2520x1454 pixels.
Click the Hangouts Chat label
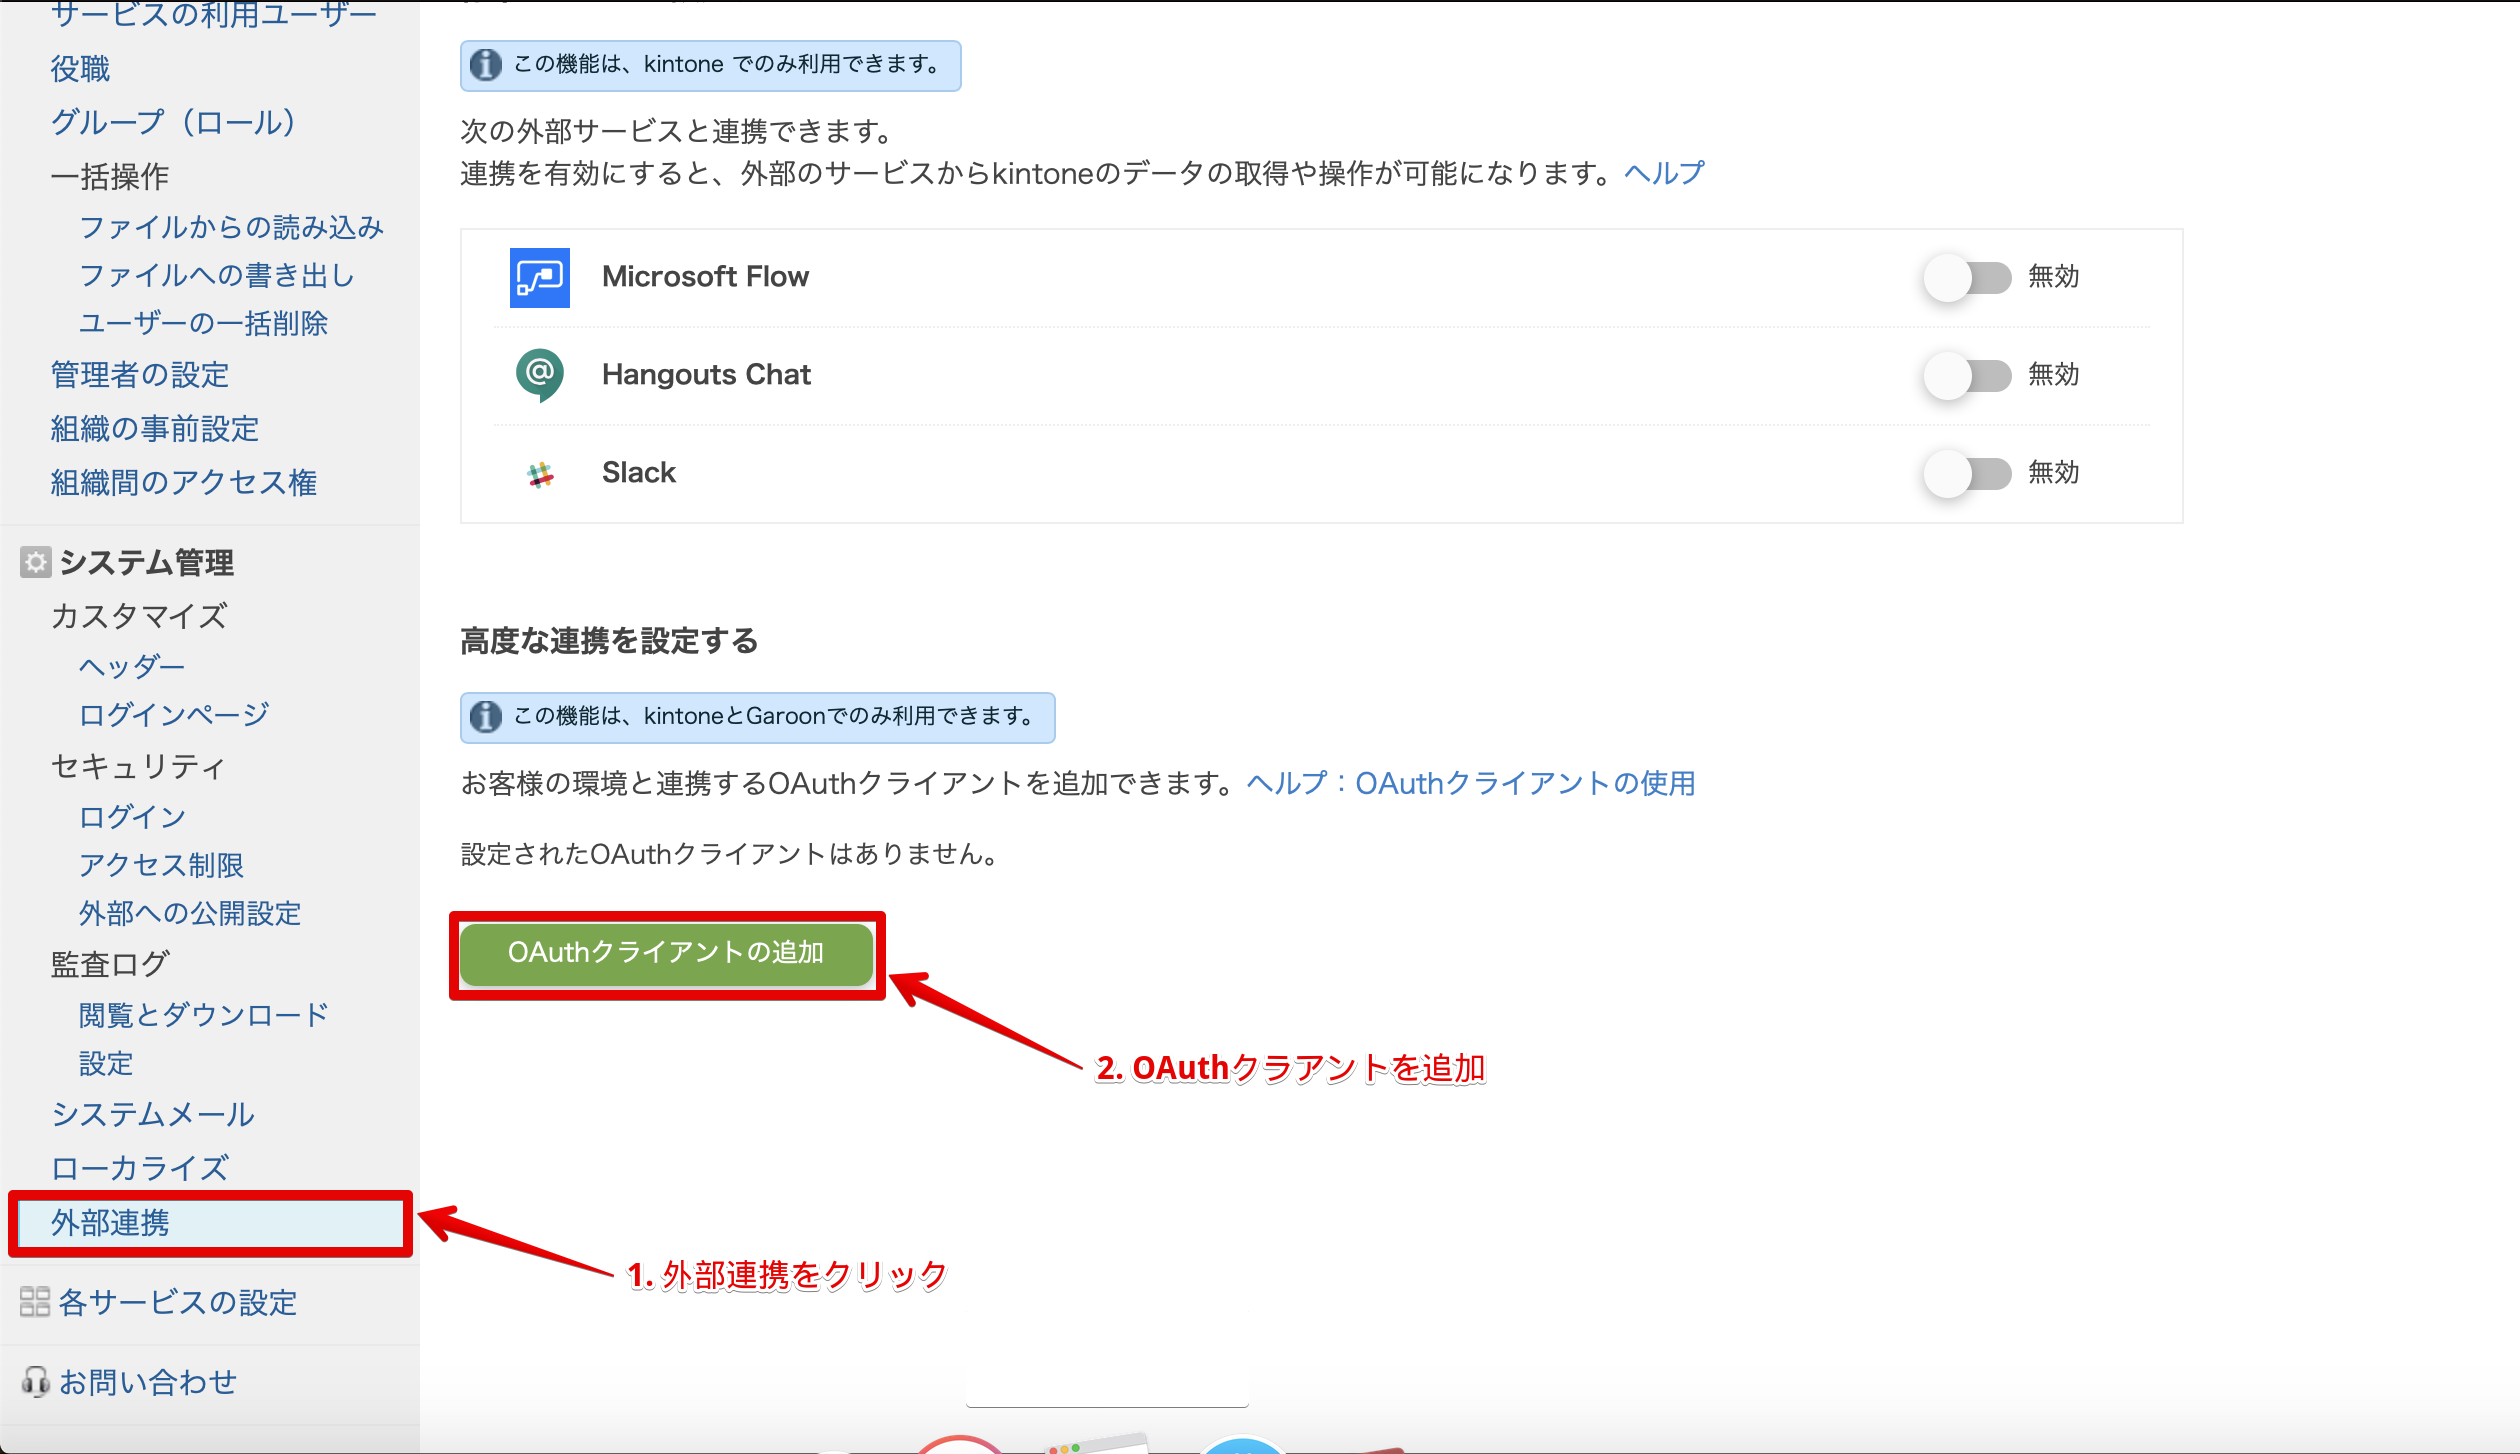[706, 375]
